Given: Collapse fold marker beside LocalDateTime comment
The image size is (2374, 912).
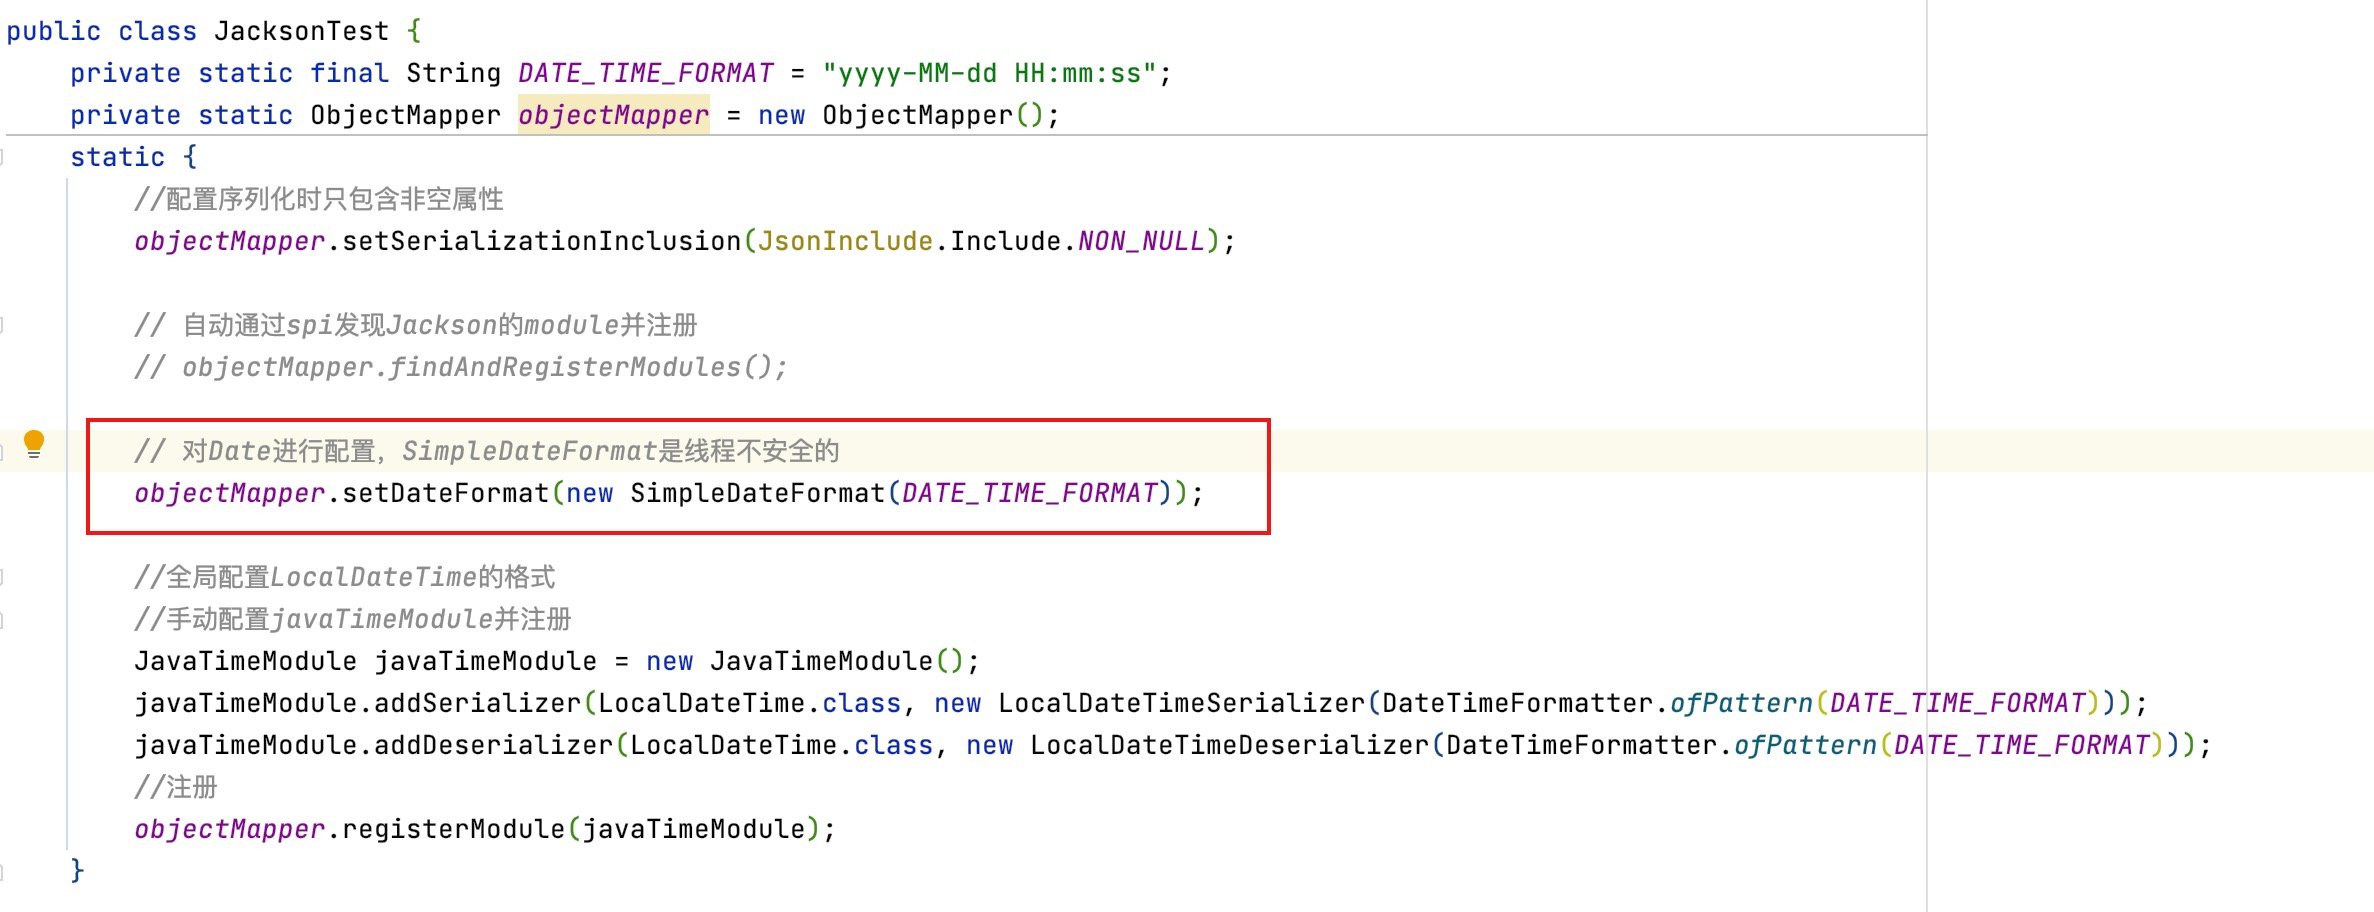Looking at the screenshot, I should point(5,576).
